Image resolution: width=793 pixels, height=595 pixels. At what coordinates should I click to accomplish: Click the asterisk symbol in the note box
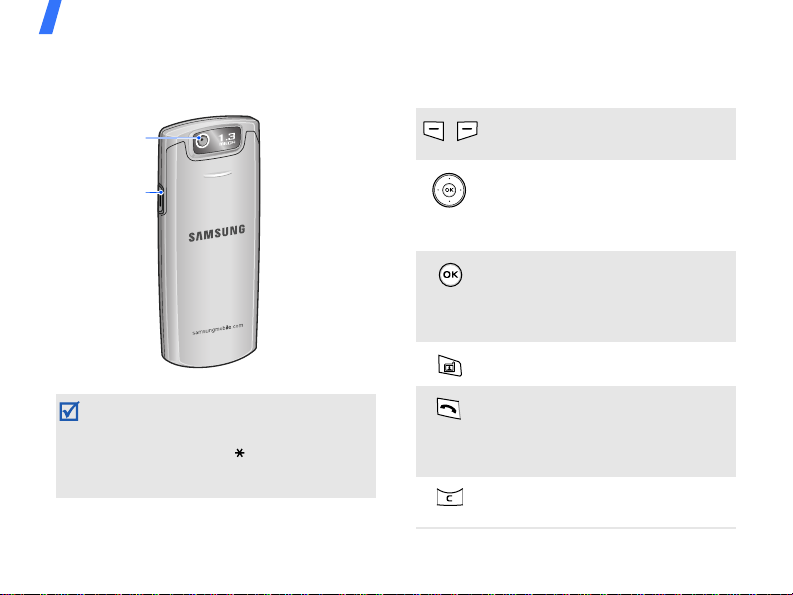click(240, 453)
